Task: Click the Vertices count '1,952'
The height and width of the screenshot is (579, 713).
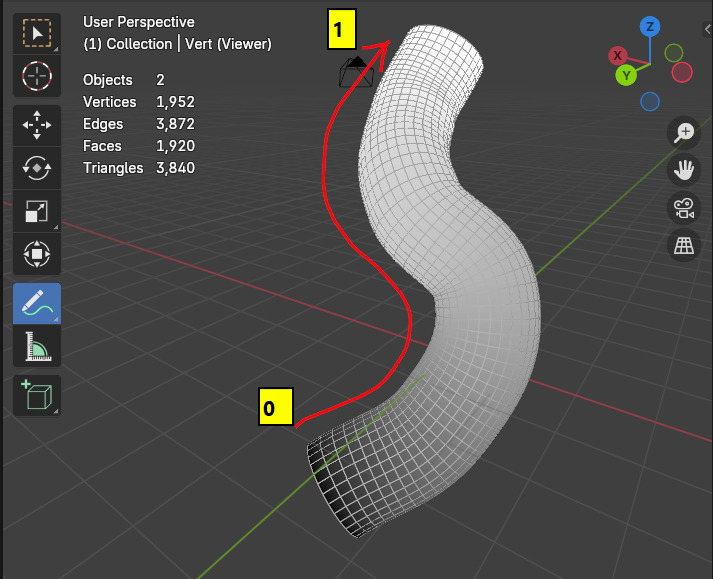Action: point(176,102)
